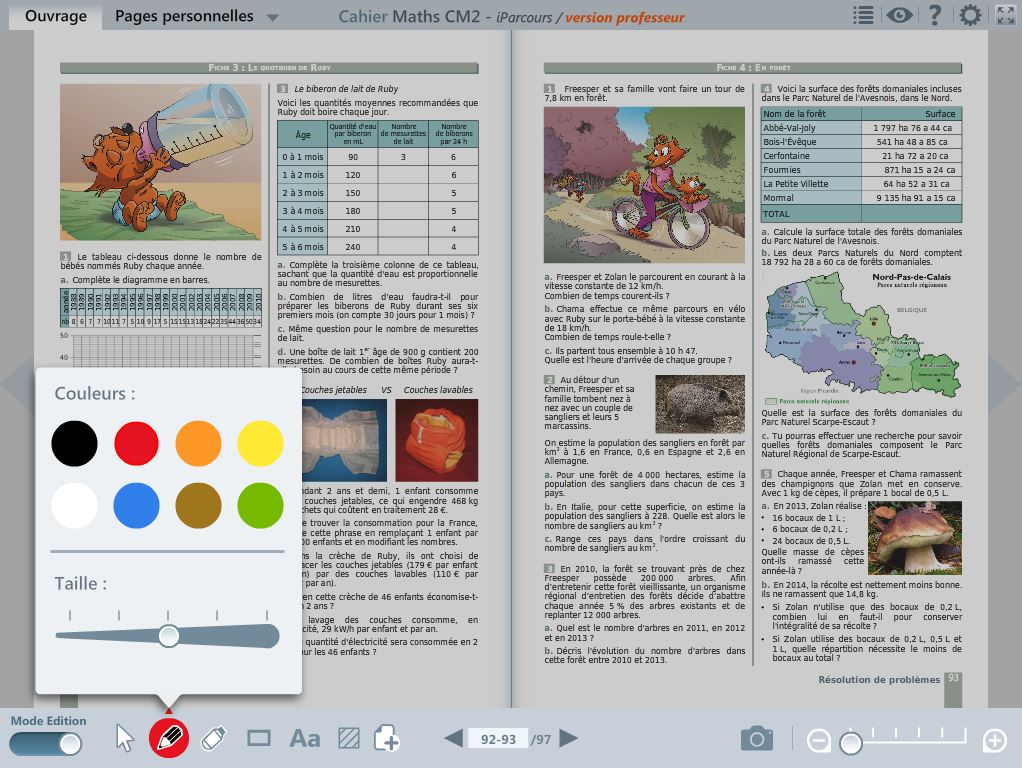Take a snapshot with camera icon
The width and height of the screenshot is (1022, 768).
pos(757,739)
